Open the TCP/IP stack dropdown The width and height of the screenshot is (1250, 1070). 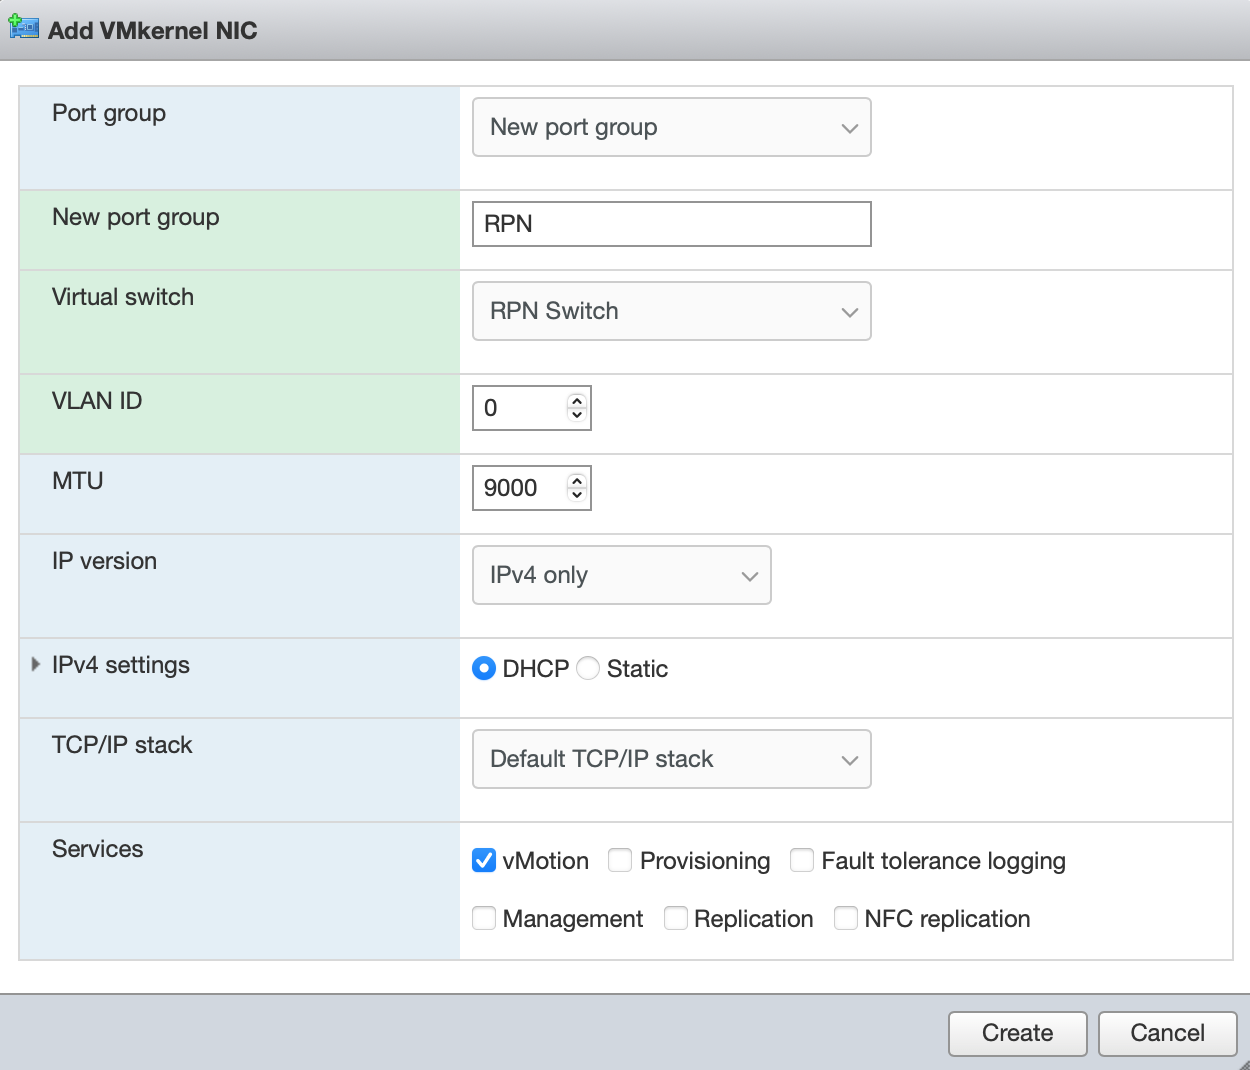click(x=671, y=759)
